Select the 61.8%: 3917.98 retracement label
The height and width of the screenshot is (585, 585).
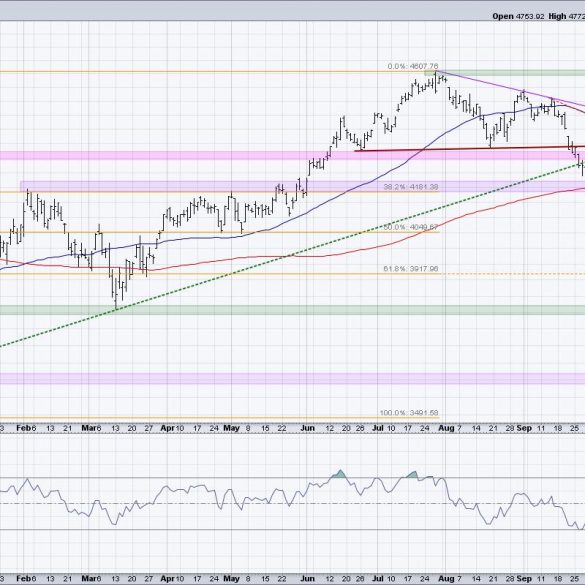pos(411,269)
